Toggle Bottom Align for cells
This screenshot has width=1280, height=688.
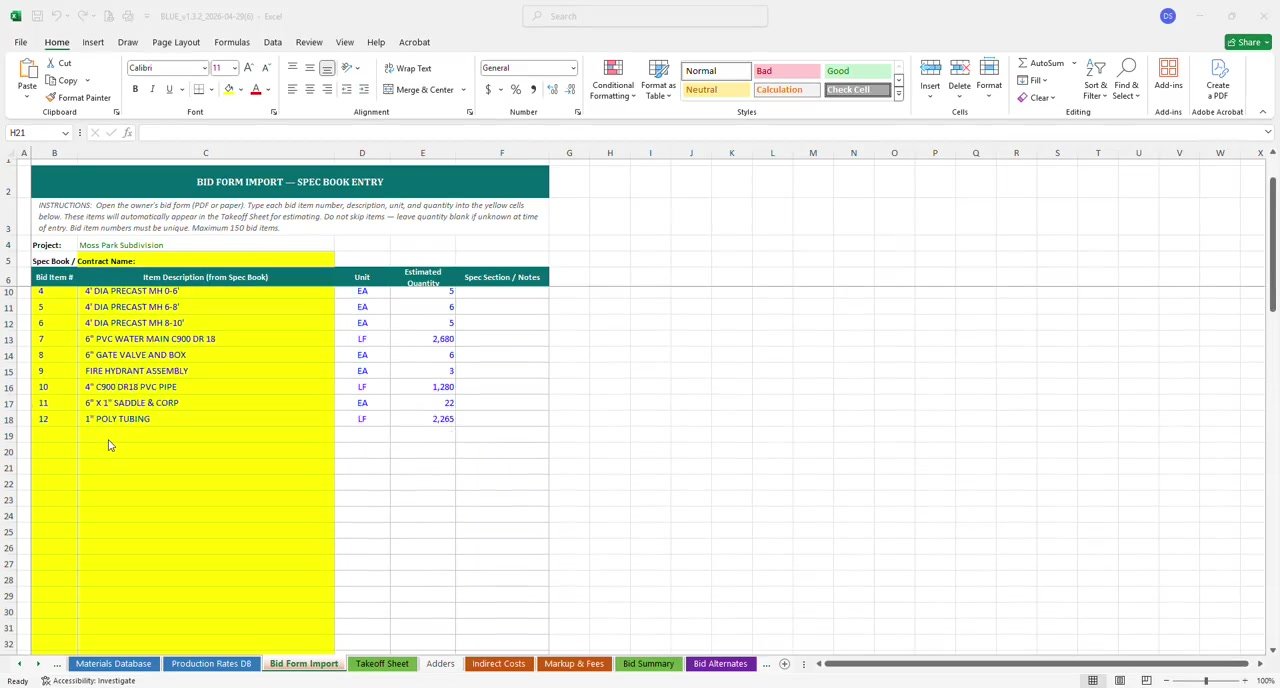coord(327,67)
